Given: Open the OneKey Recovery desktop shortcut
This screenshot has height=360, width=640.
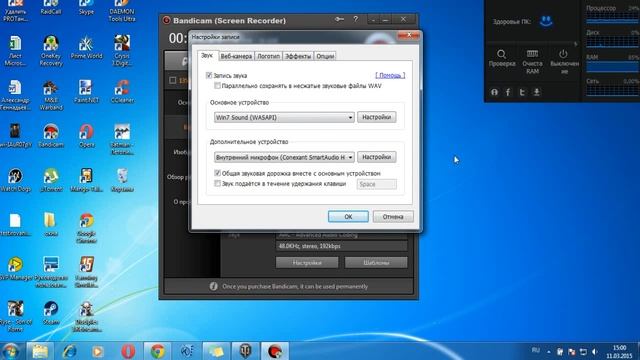Looking at the screenshot, I should pos(51,51).
